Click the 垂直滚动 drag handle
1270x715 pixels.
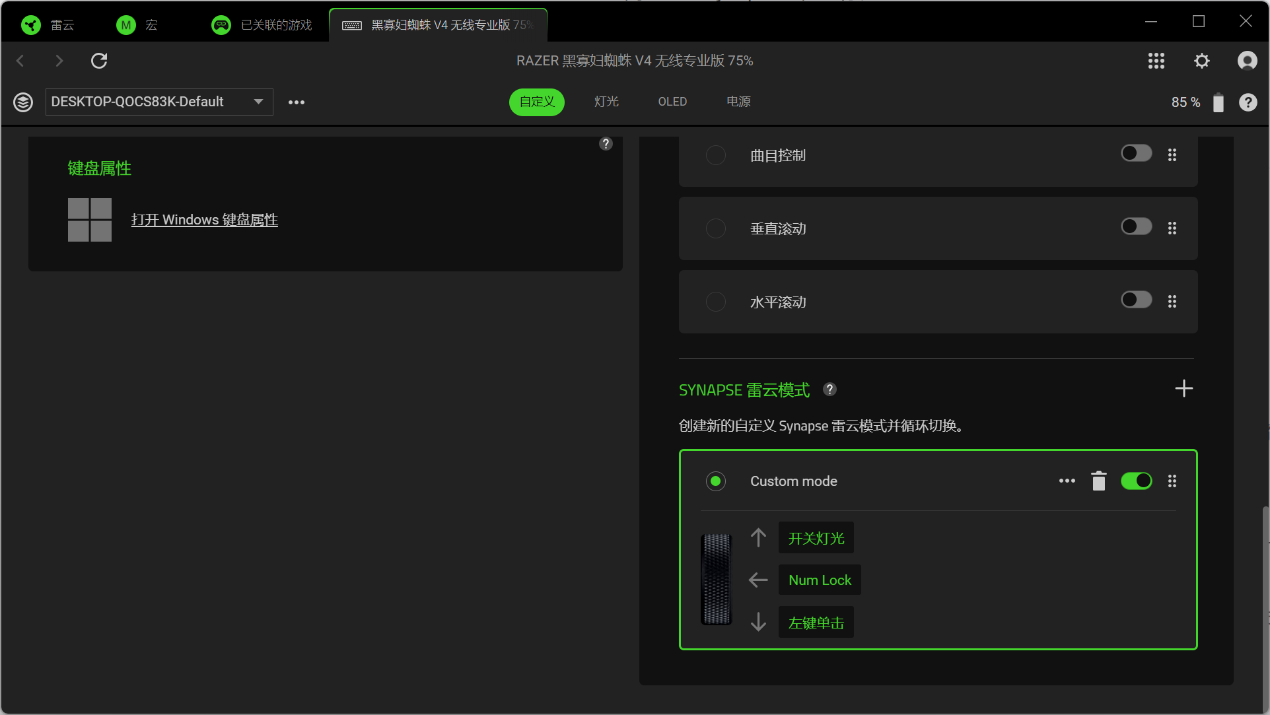(x=1172, y=228)
